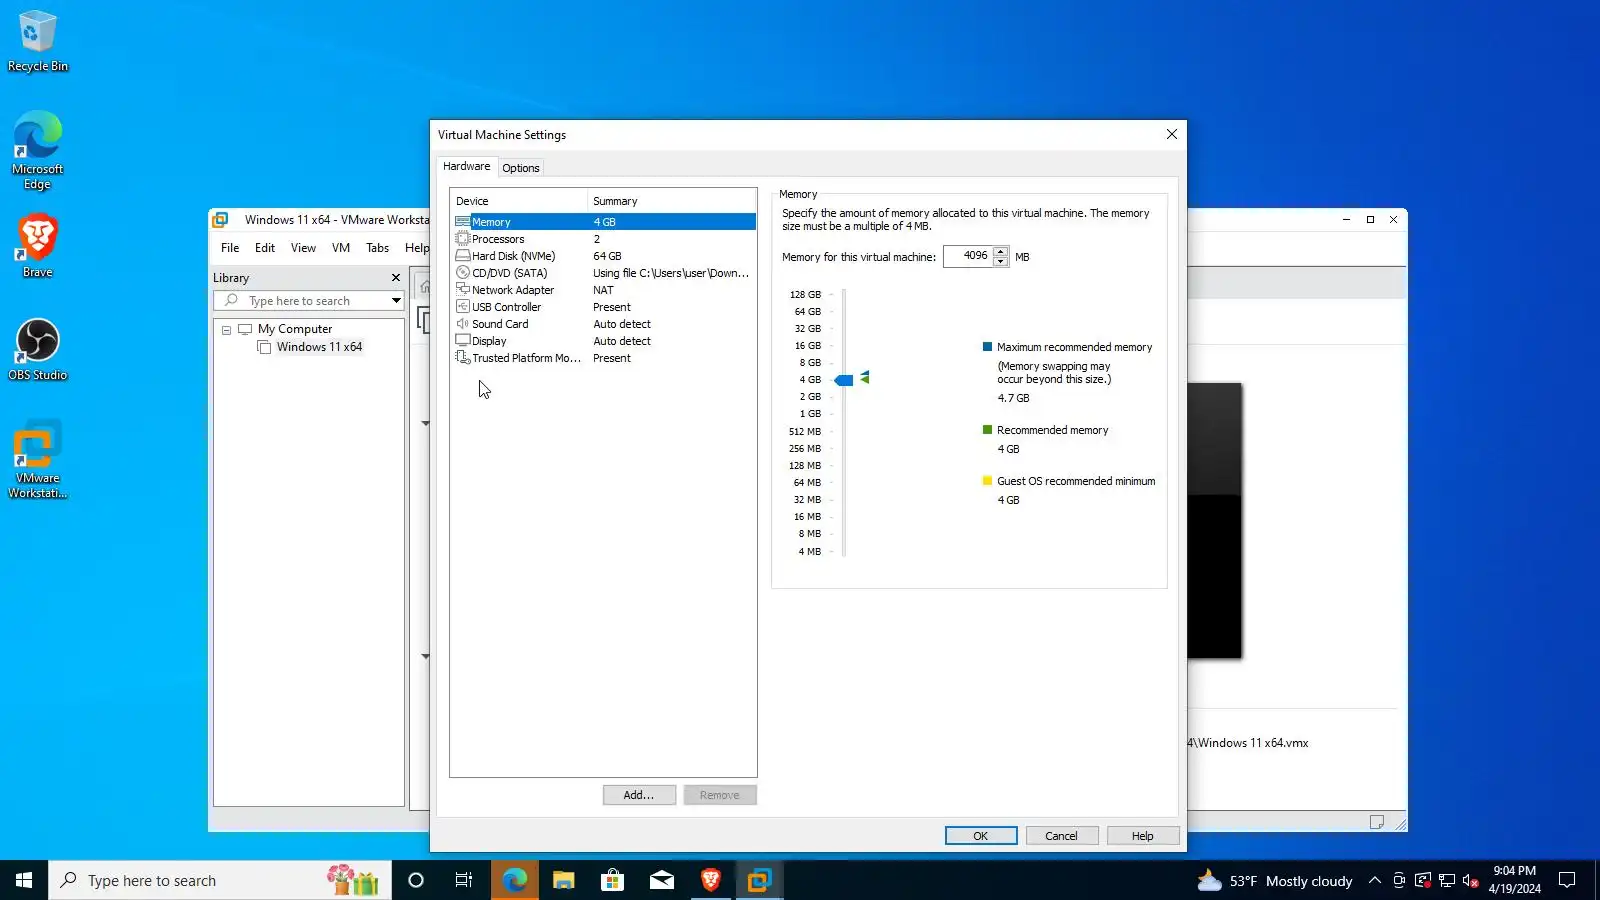Open the Recycle Bin desktop icon
The image size is (1600, 900).
[38, 41]
